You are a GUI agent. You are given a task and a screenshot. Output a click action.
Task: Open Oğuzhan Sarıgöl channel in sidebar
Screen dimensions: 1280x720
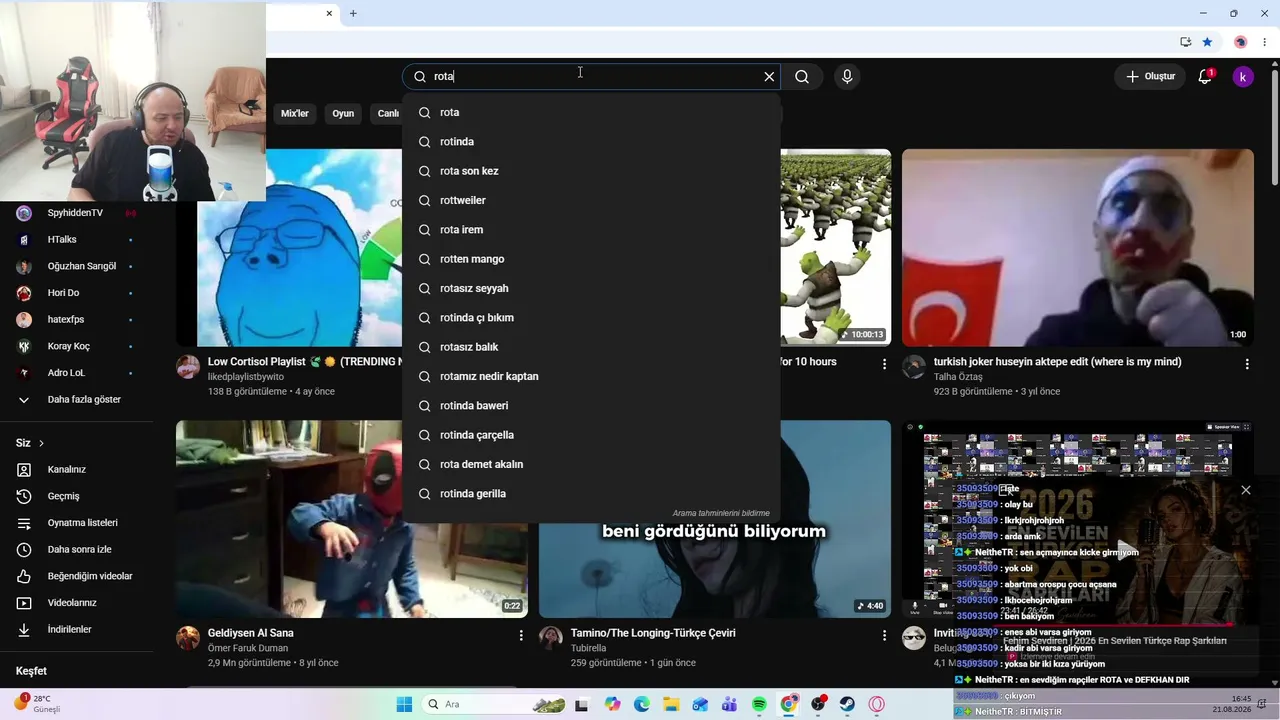point(75,267)
